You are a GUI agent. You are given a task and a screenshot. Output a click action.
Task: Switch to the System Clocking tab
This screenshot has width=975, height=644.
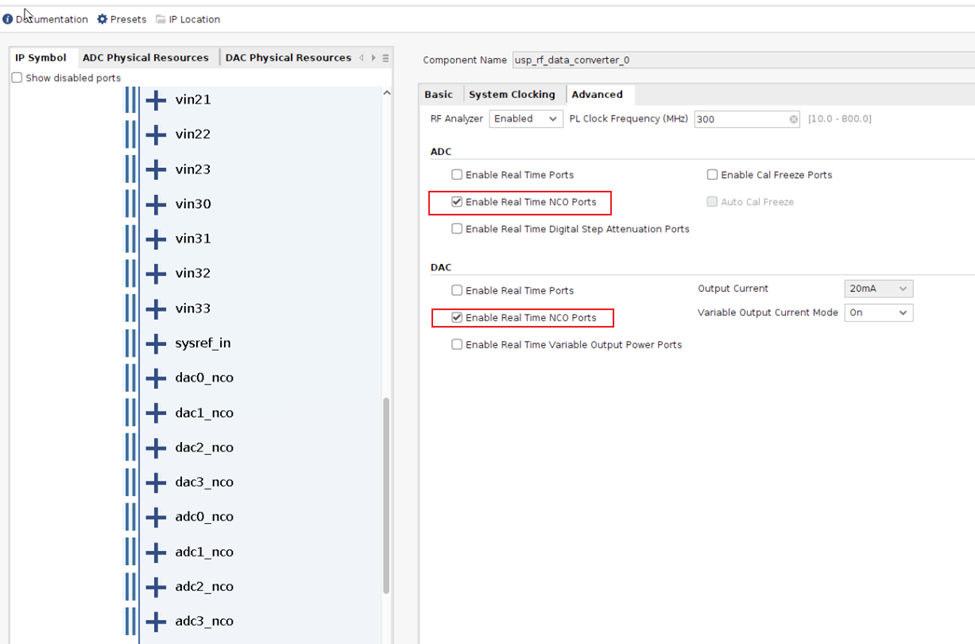tap(513, 94)
